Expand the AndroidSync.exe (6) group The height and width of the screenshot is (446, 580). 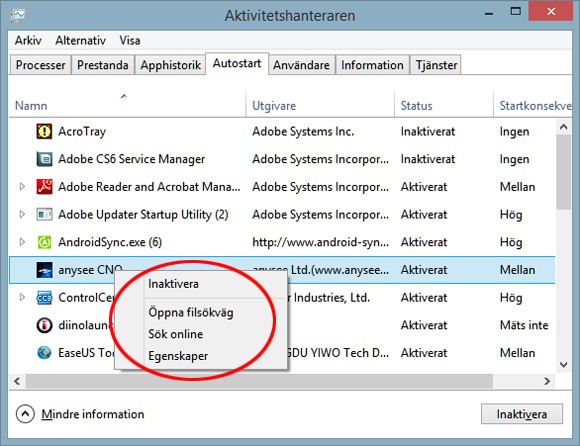tap(22, 242)
